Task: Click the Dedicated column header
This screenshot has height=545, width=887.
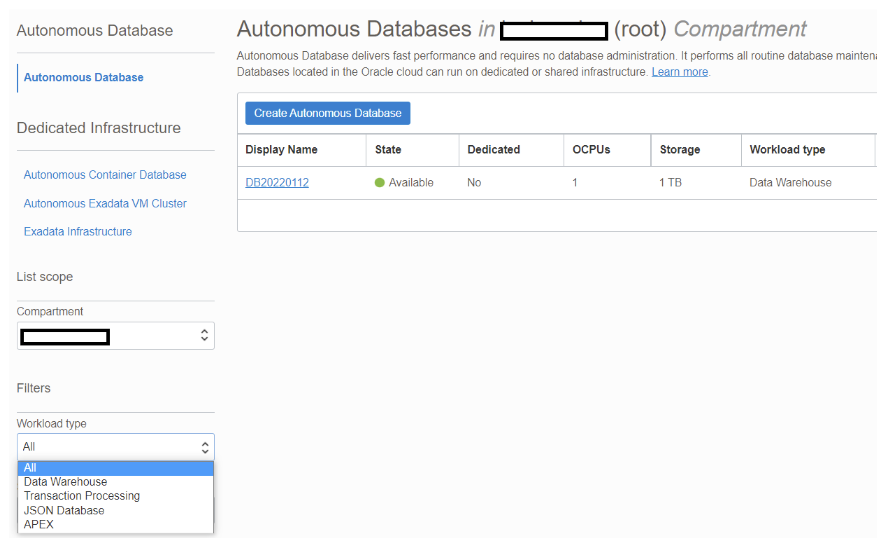Action: [493, 150]
